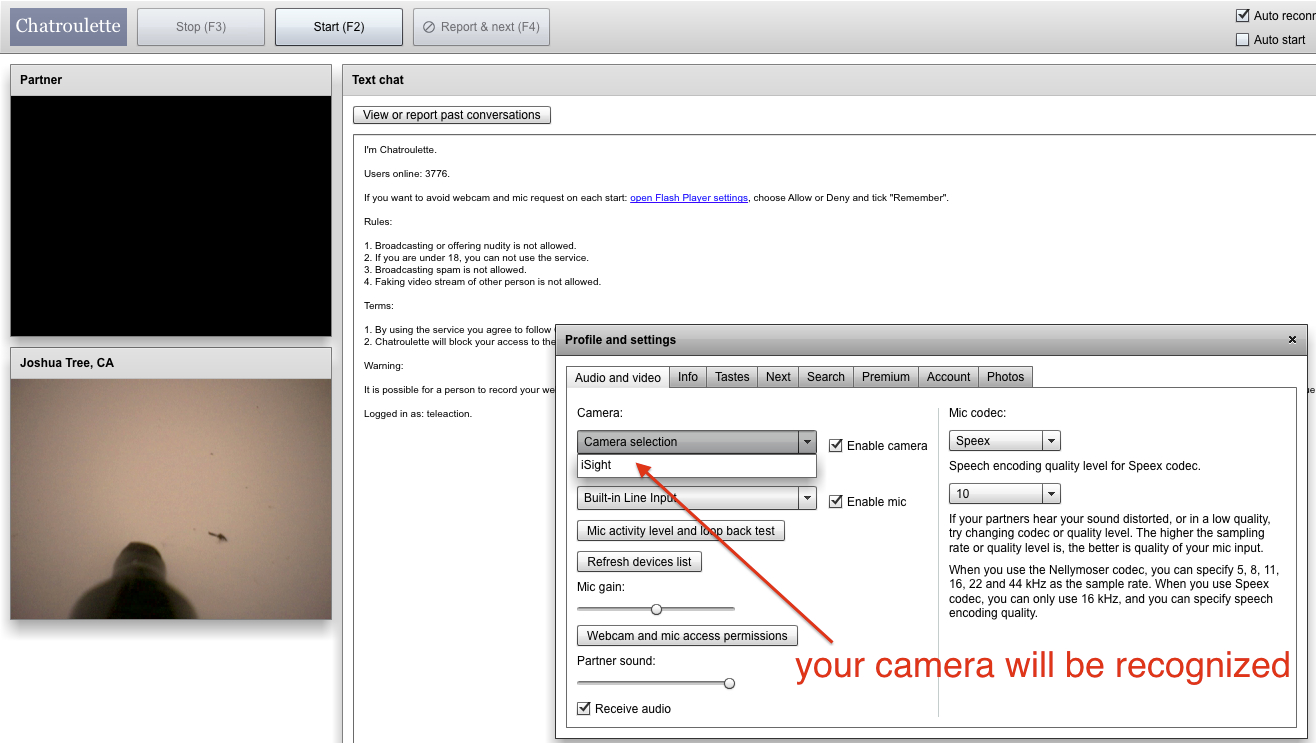Open the Photos tab
The height and width of the screenshot is (743, 1316).
pos(1005,377)
